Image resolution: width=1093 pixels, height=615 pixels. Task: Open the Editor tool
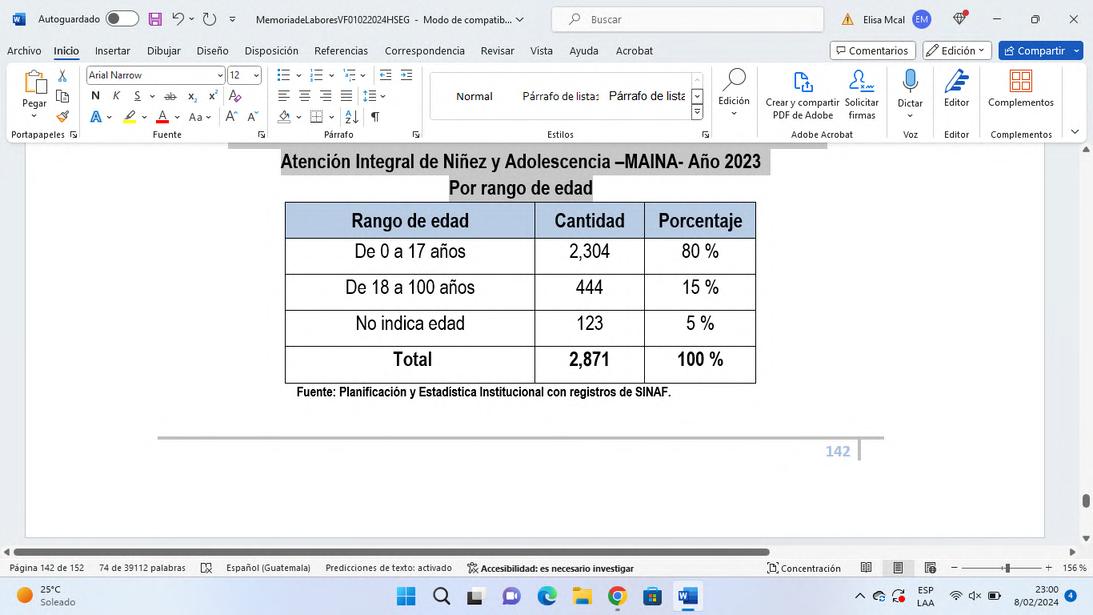pyautogui.click(x=956, y=81)
